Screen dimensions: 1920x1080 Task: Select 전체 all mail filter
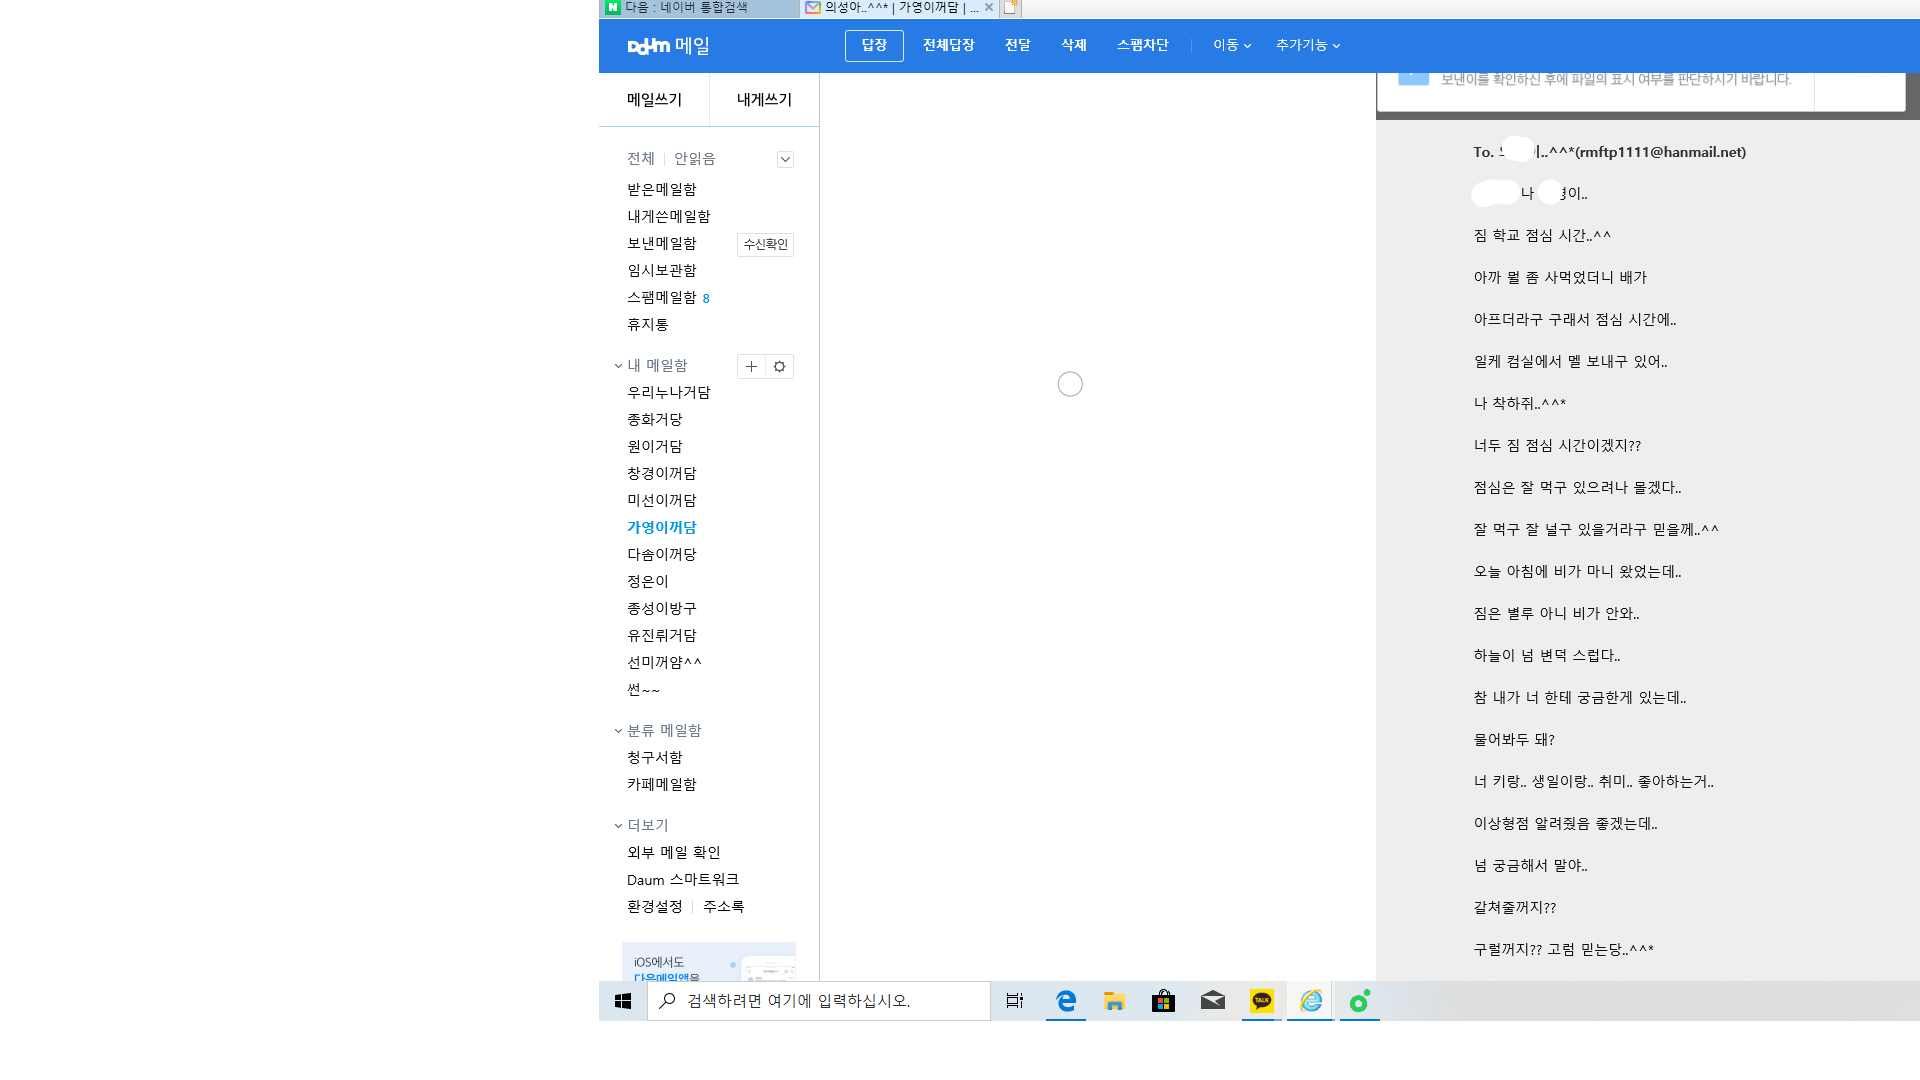tap(641, 159)
